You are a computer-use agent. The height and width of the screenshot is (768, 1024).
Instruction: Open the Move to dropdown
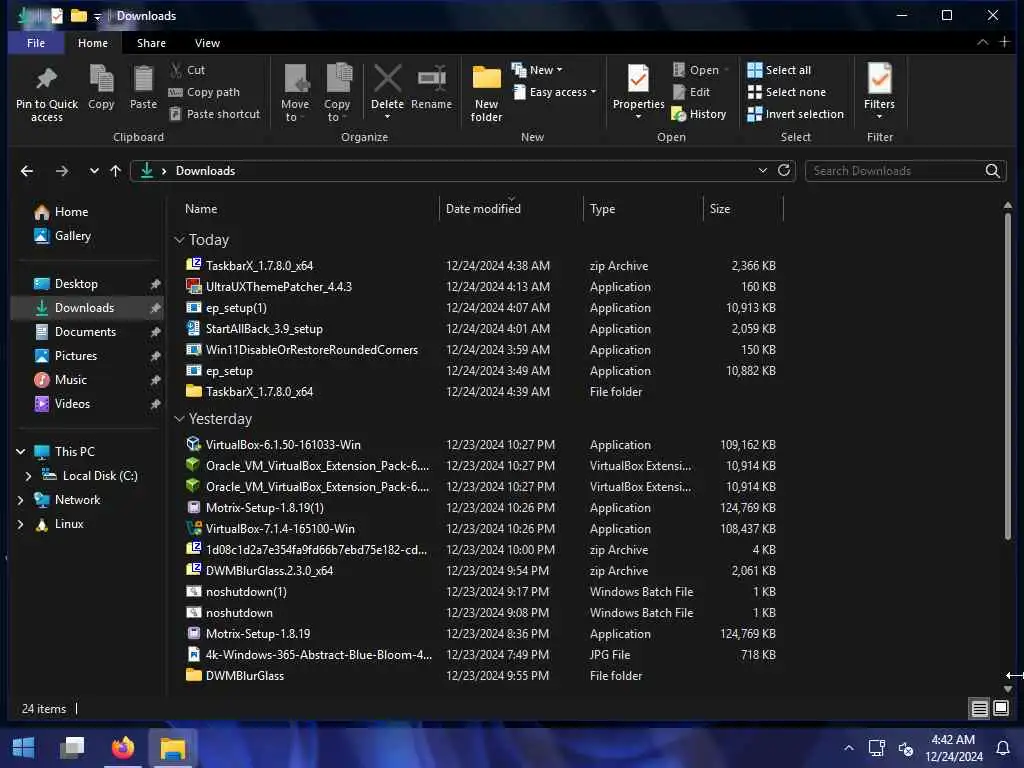point(295,110)
